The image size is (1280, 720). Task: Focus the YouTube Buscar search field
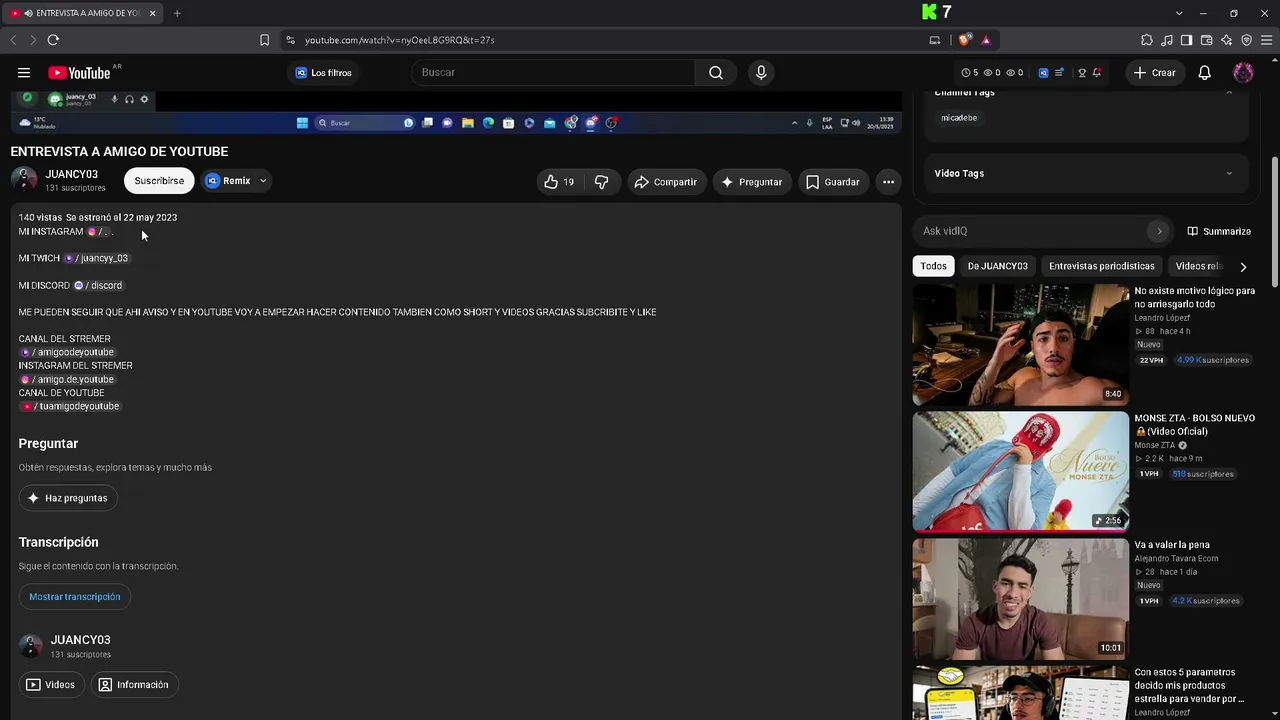coord(553,72)
